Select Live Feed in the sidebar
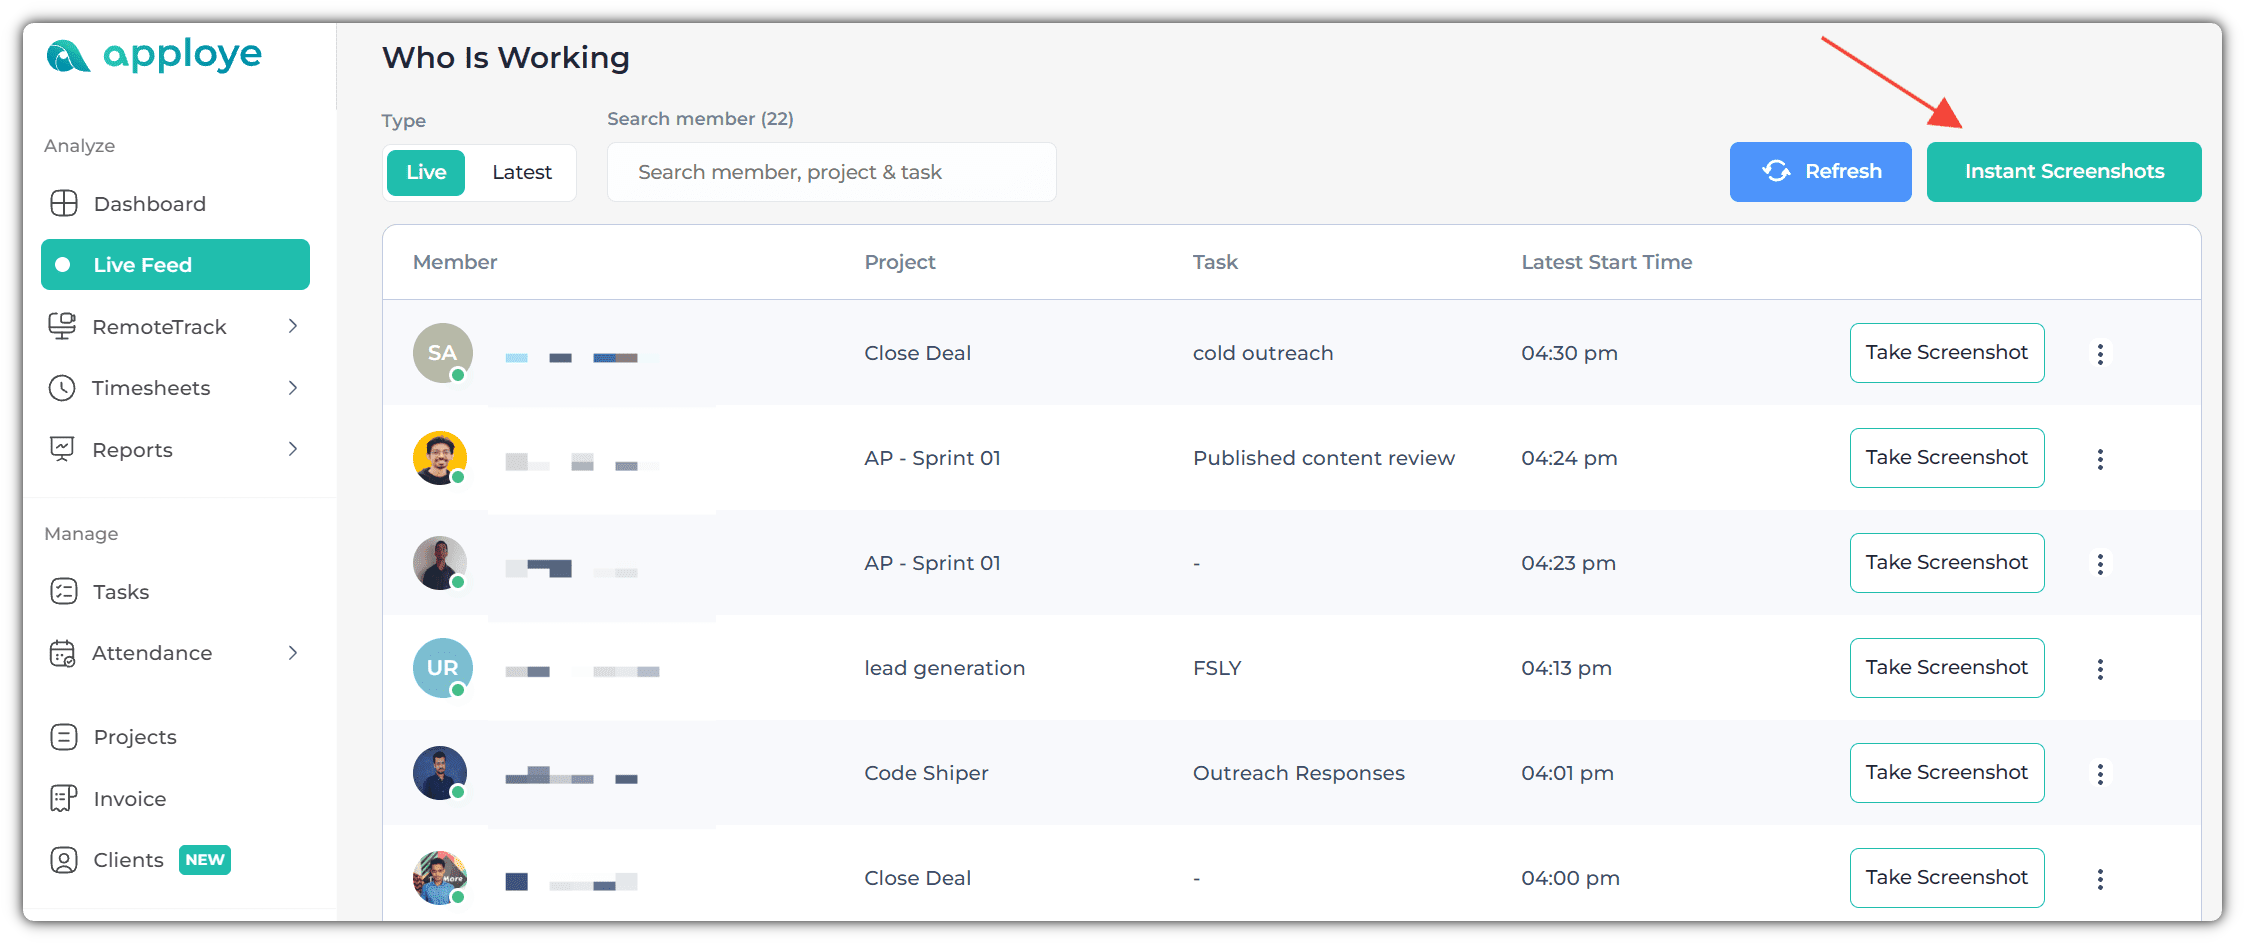Viewport: 2245px width, 944px height. click(x=175, y=265)
